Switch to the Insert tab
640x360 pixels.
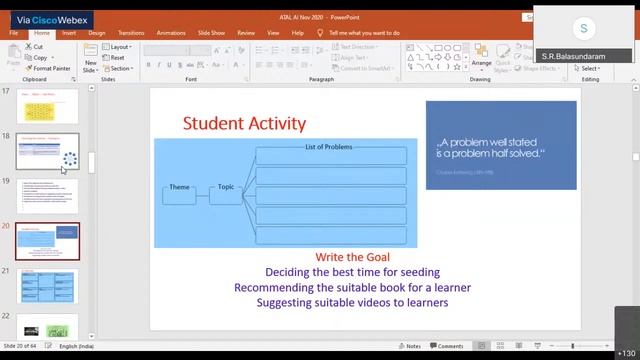click(69, 33)
